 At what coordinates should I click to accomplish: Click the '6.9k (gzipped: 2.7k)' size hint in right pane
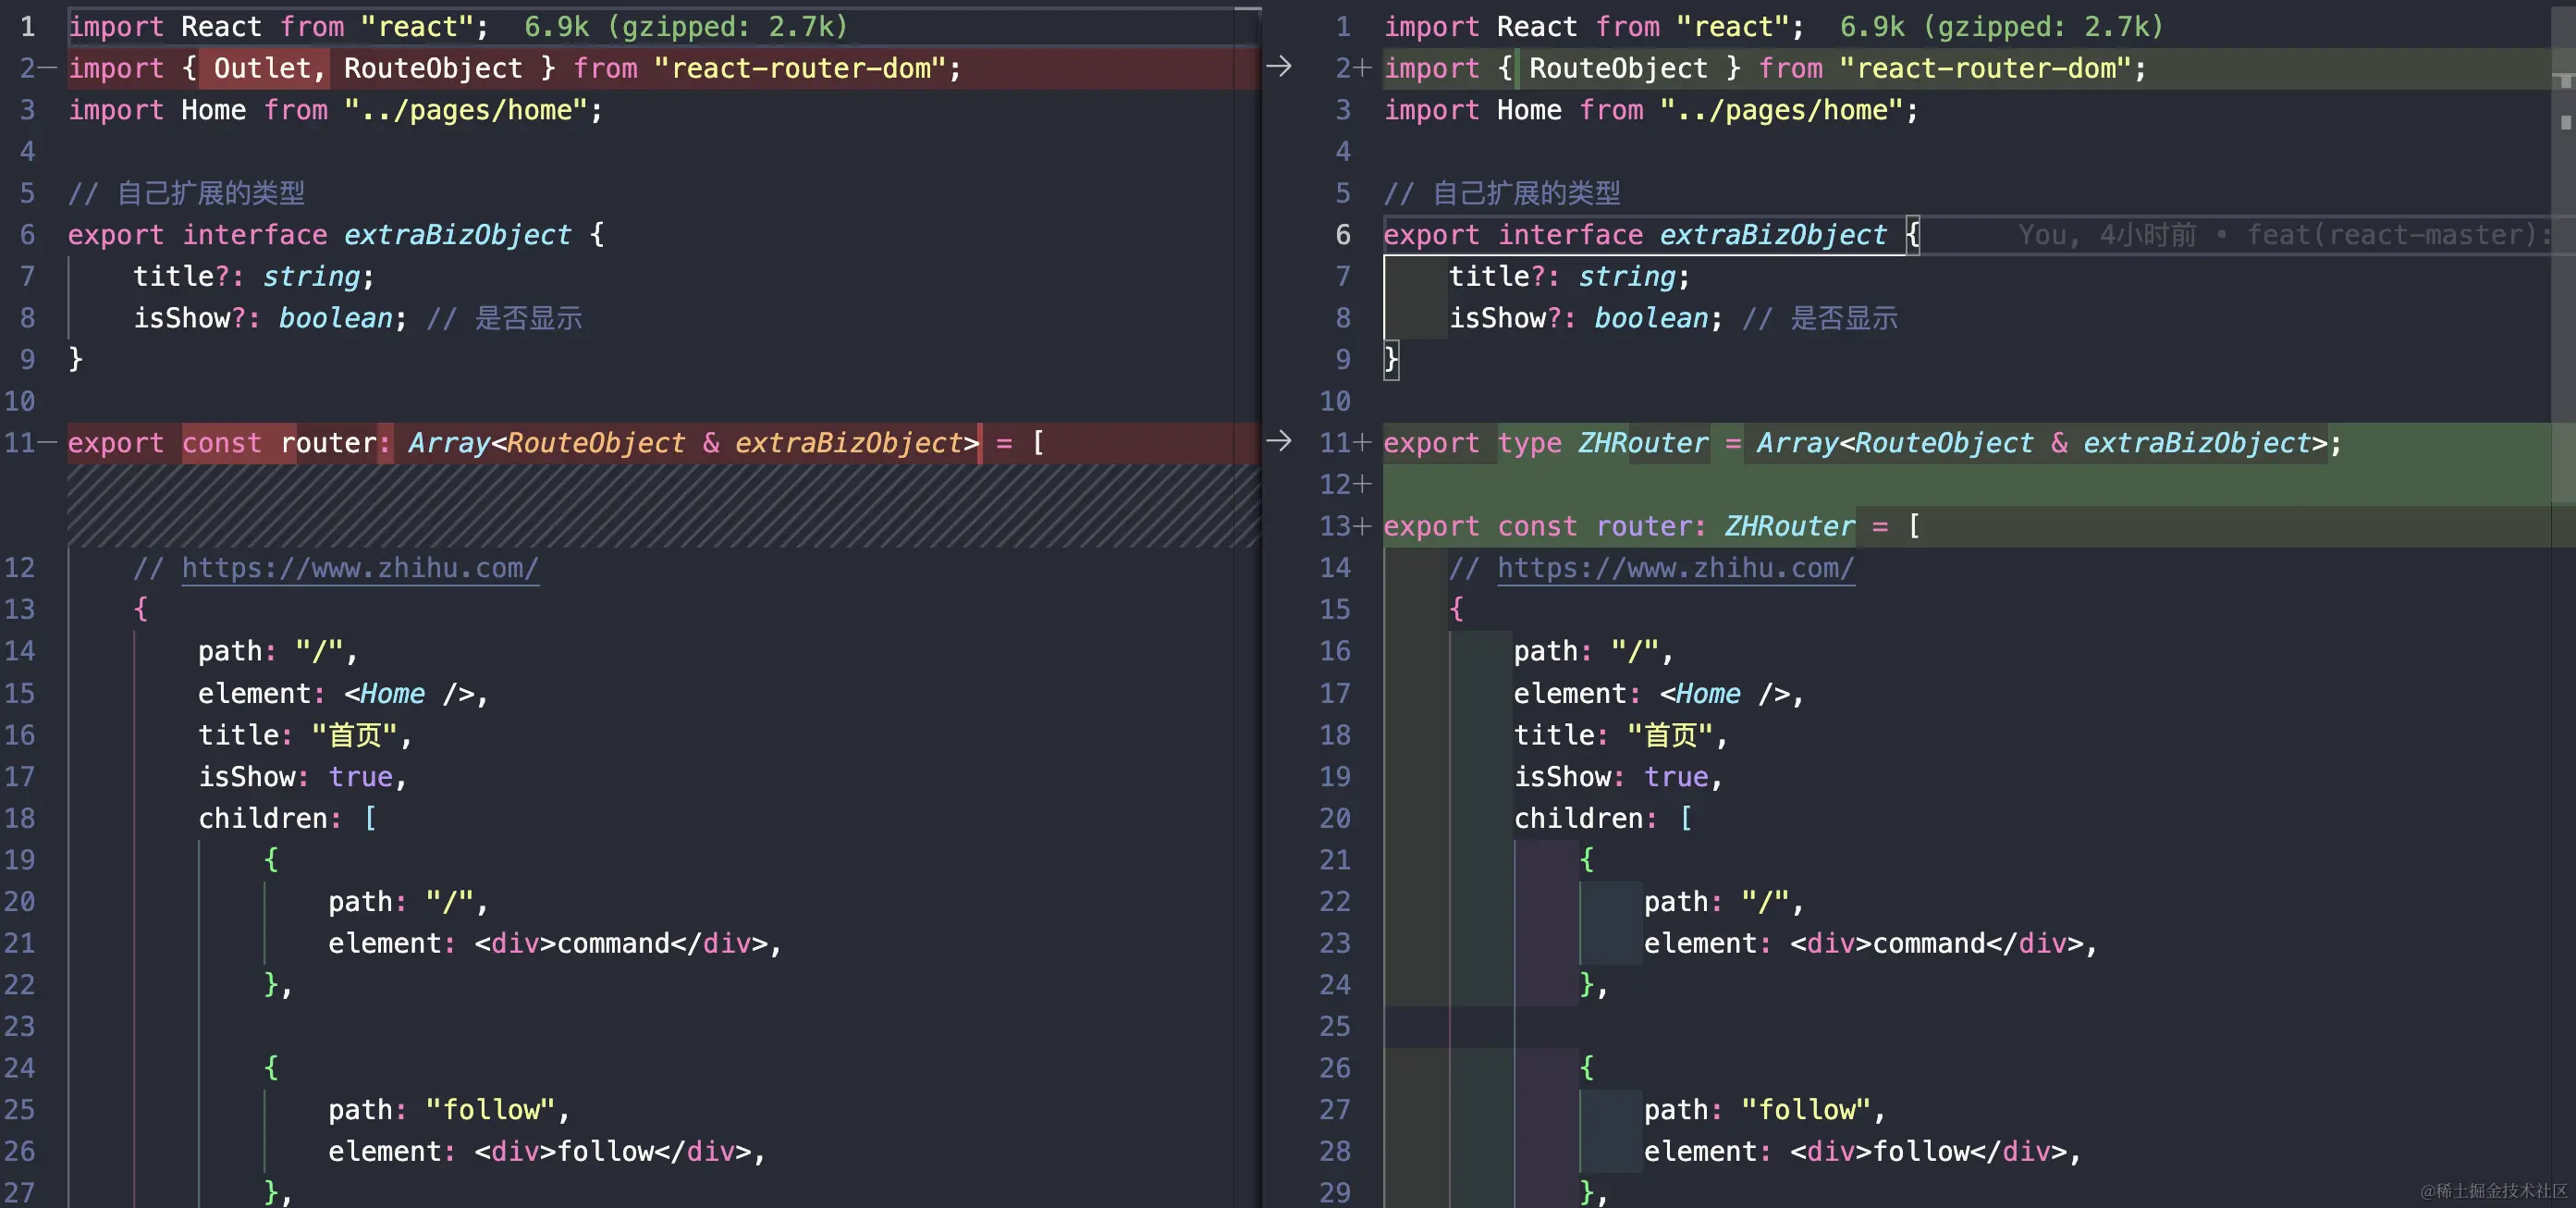click(2001, 27)
